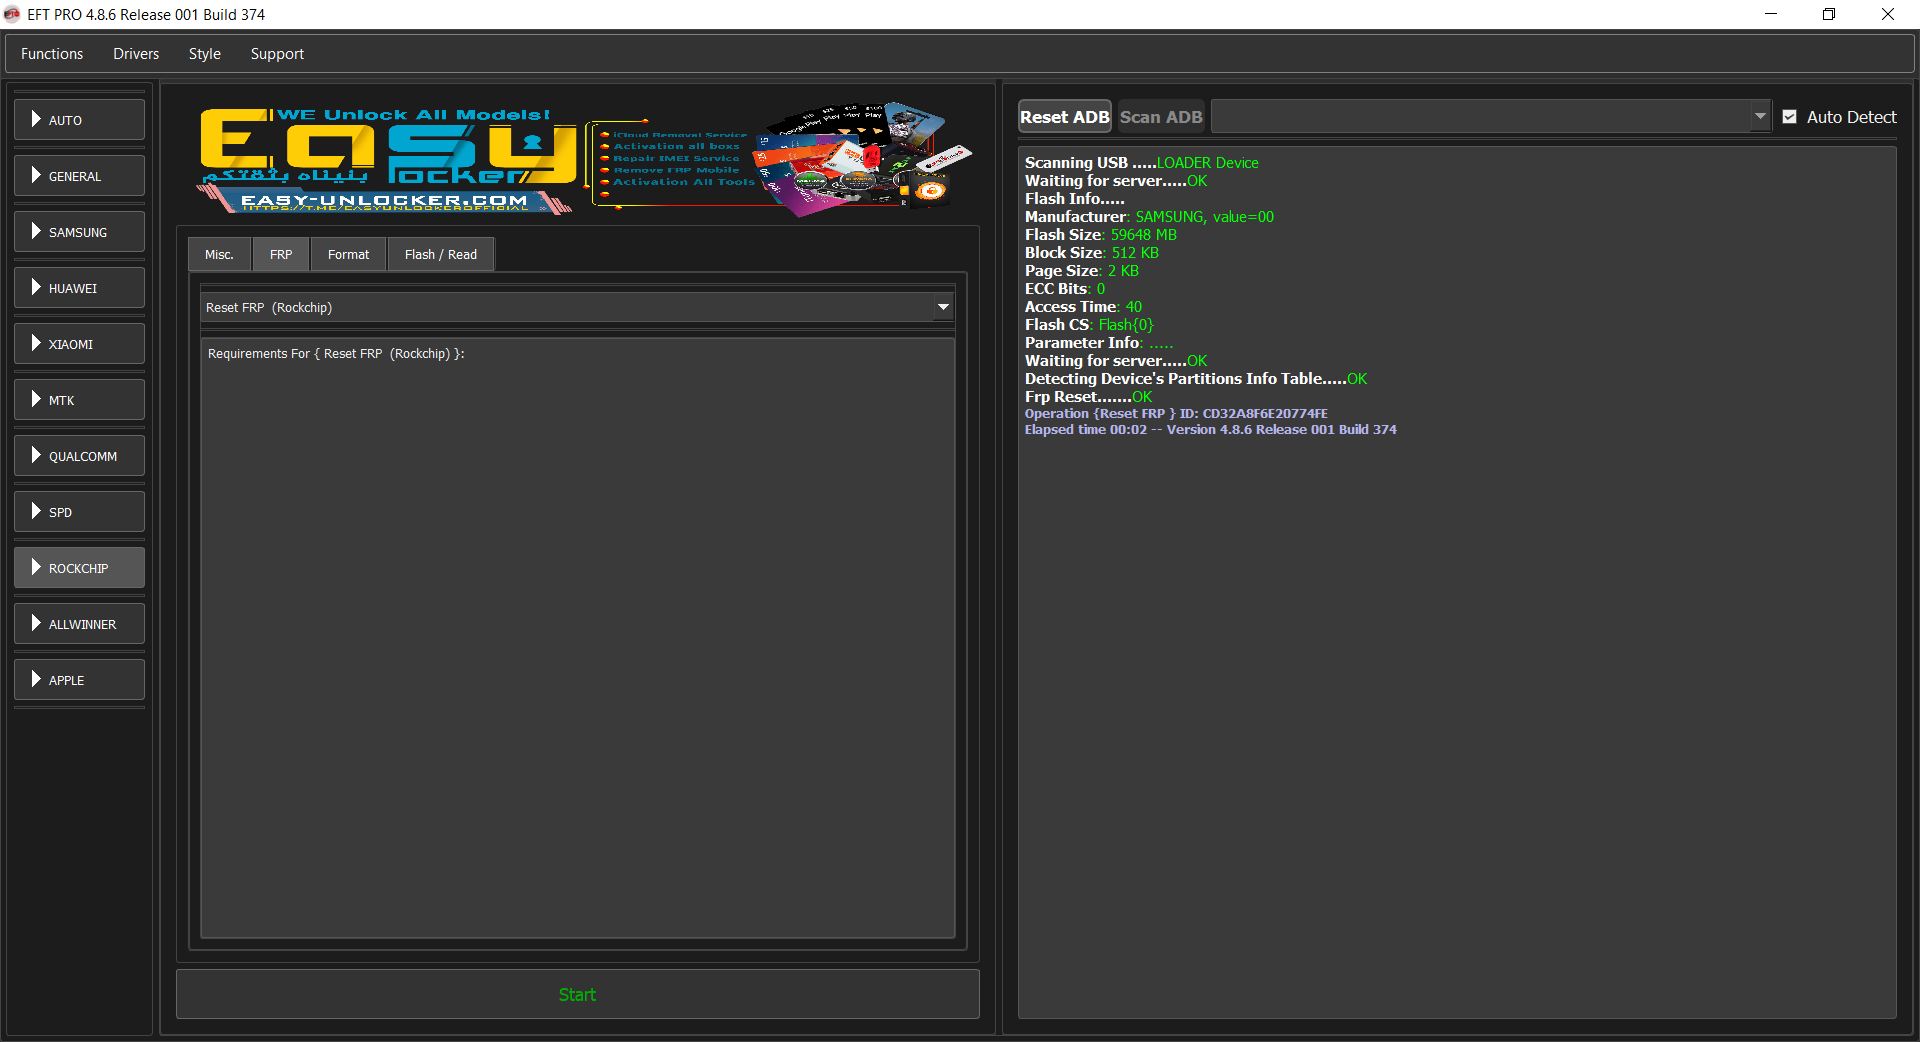Image resolution: width=1920 pixels, height=1042 pixels.
Task: Open the ADB device dropdown list
Action: [x=1491, y=117]
